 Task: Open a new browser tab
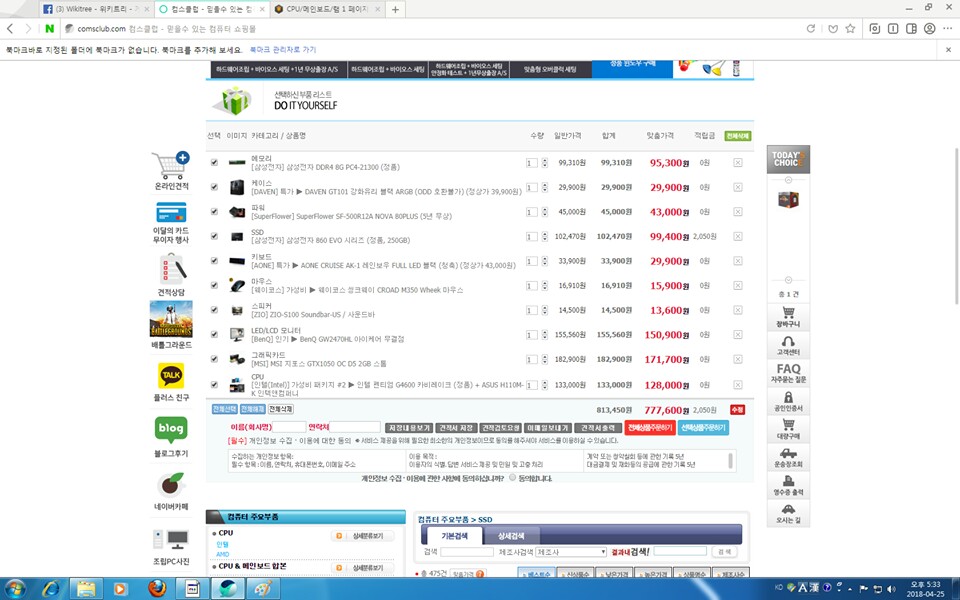(396, 9)
